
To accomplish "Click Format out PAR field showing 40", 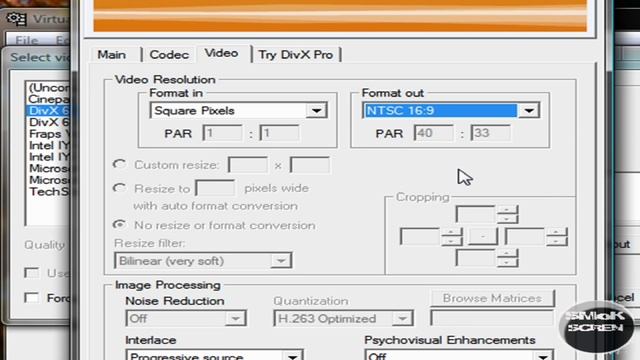I will (433, 133).
